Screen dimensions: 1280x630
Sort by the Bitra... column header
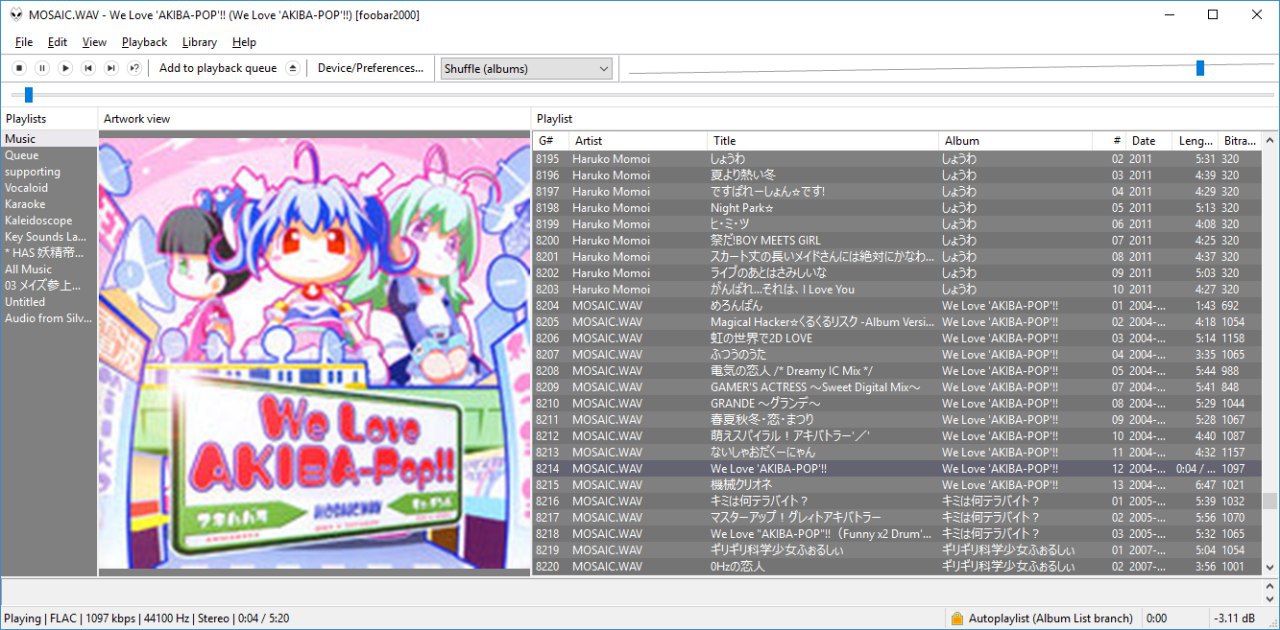(x=1239, y=141)
